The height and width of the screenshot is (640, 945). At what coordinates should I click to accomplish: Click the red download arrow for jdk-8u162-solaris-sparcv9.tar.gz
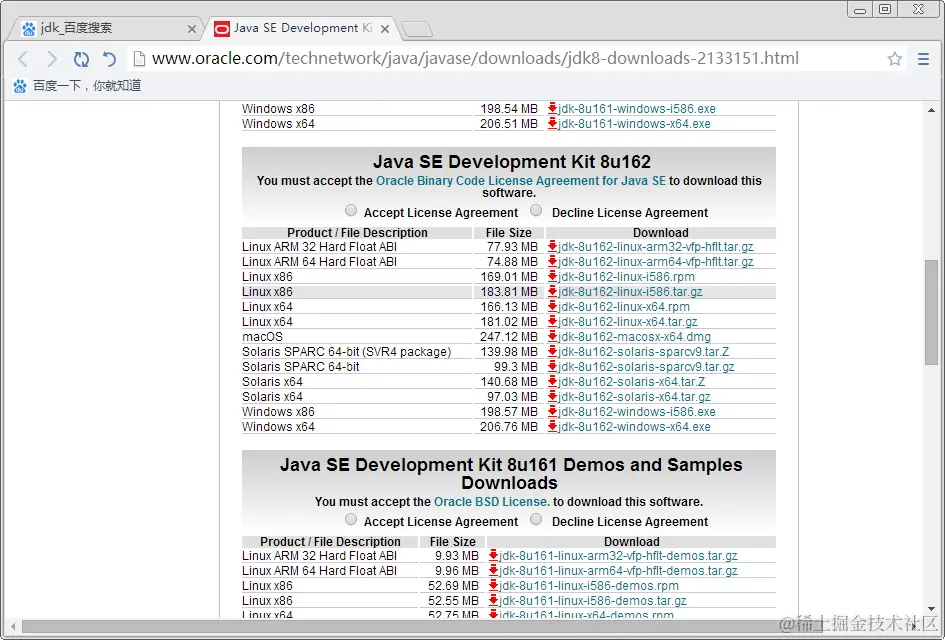[x=552, y=366]
